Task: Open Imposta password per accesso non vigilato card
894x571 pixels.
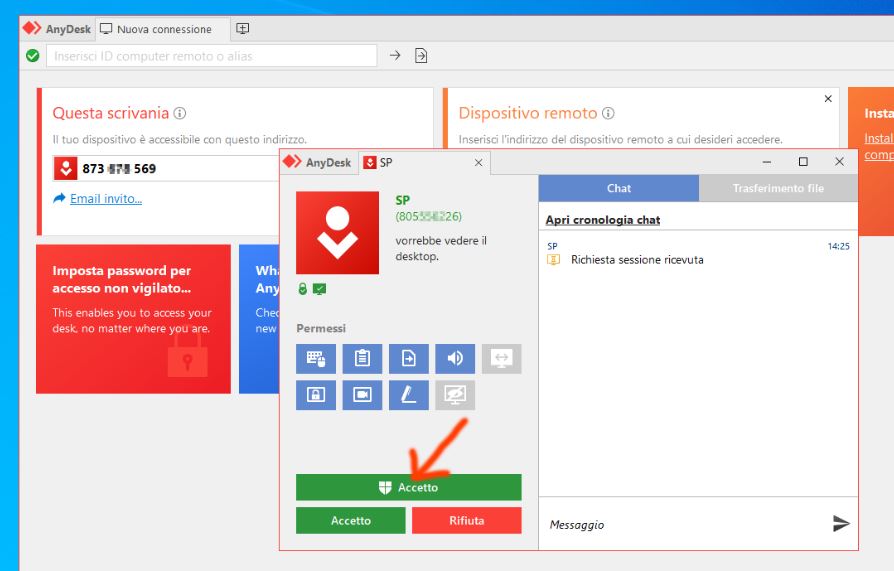Action: coord(133,319)
